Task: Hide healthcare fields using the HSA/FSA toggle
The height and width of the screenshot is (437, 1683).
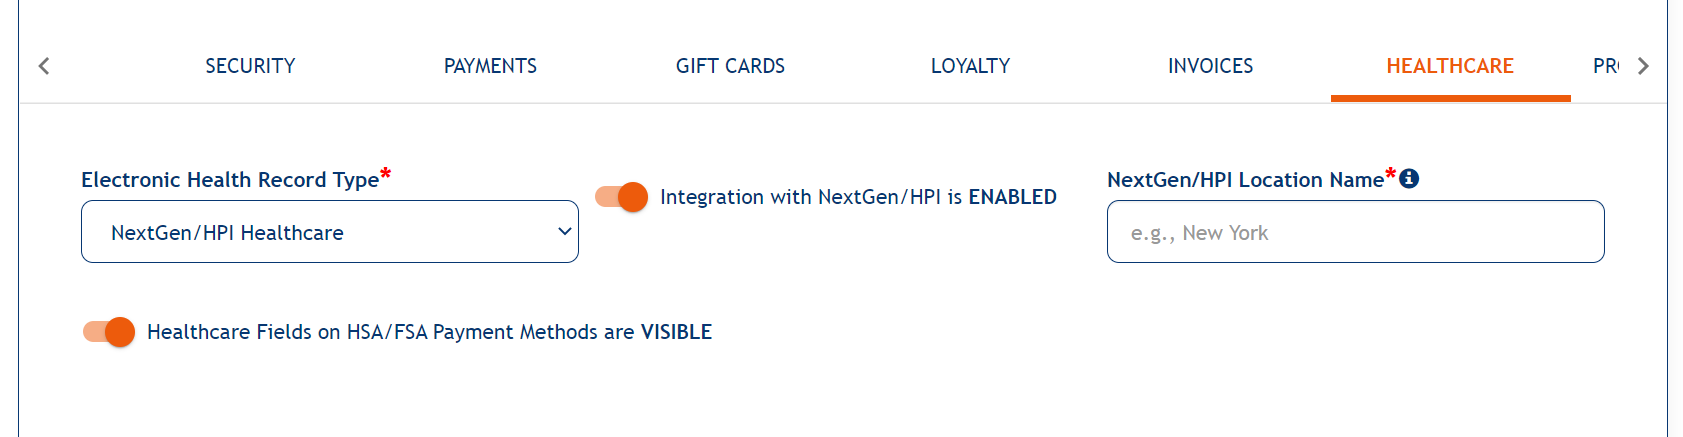Action: click(109, 332)
